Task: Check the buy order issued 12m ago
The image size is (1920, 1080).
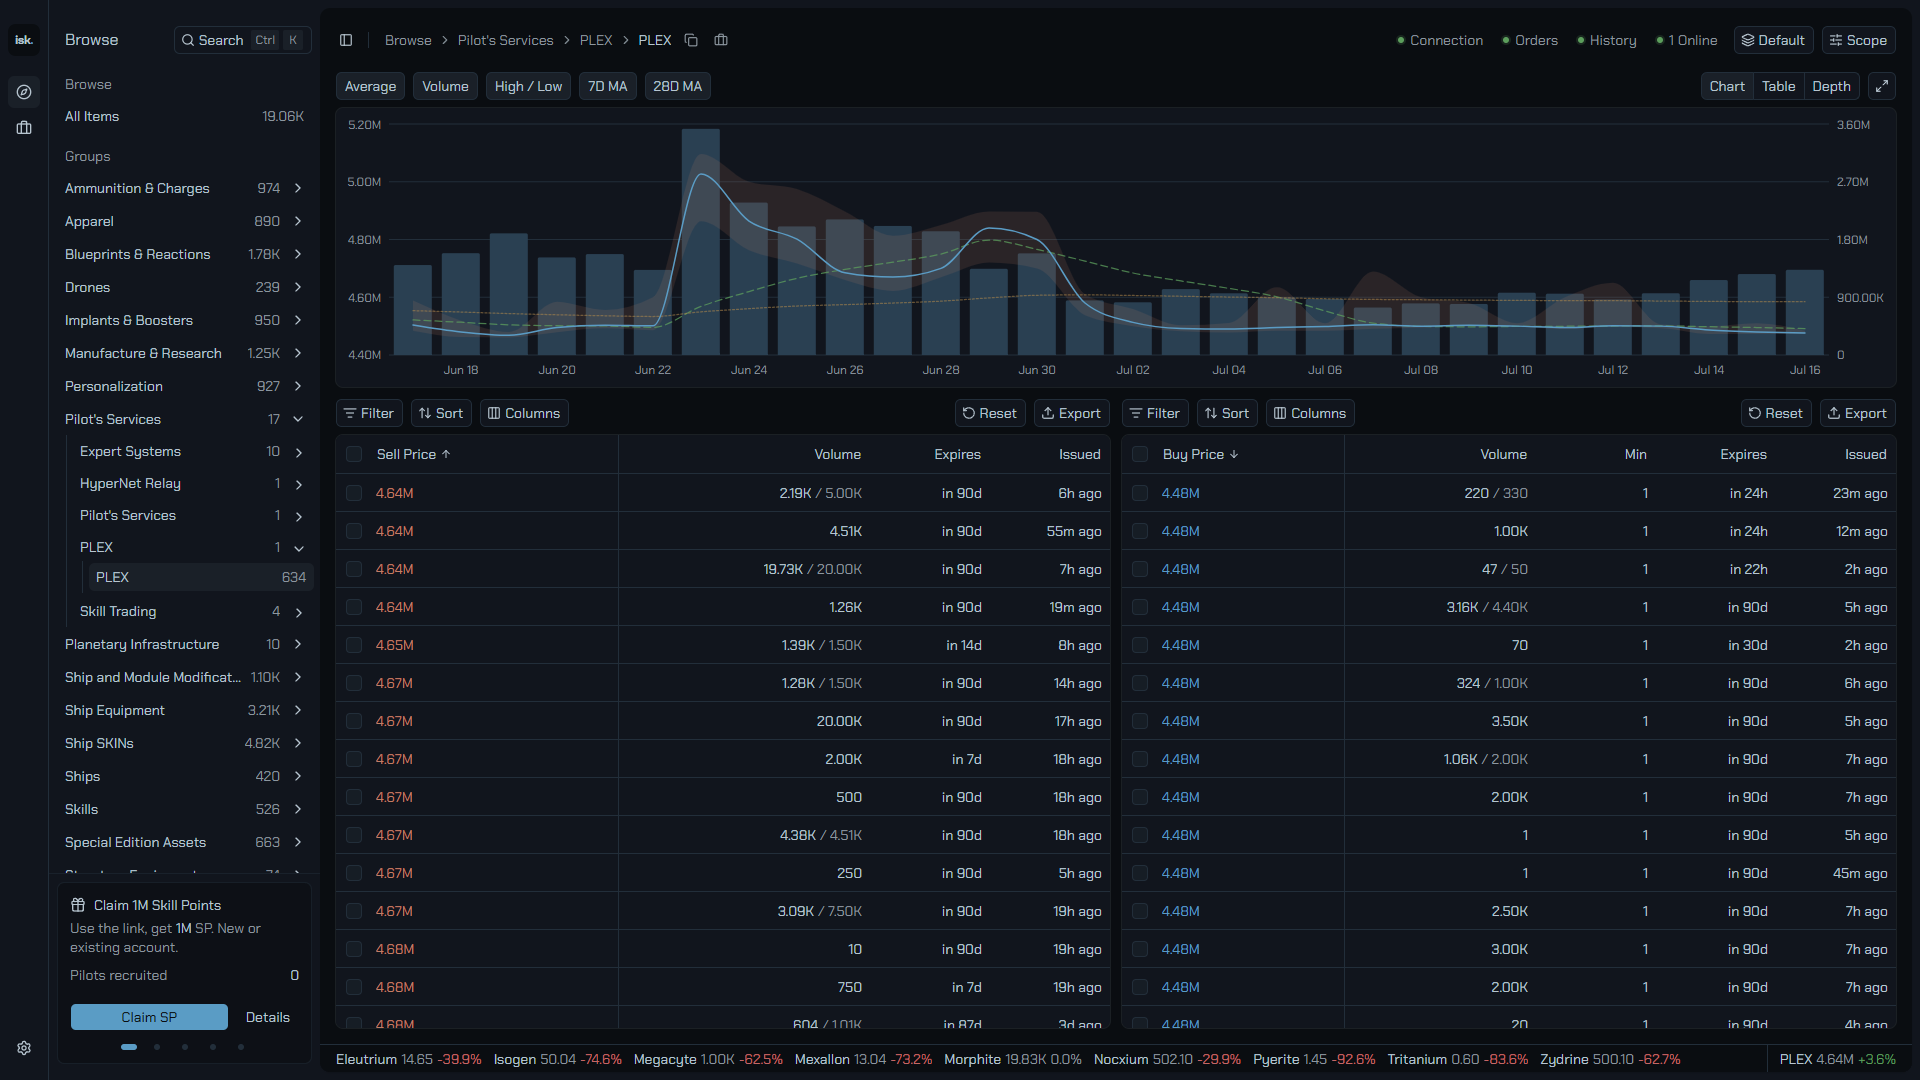Action: (x=1140, y=531)
